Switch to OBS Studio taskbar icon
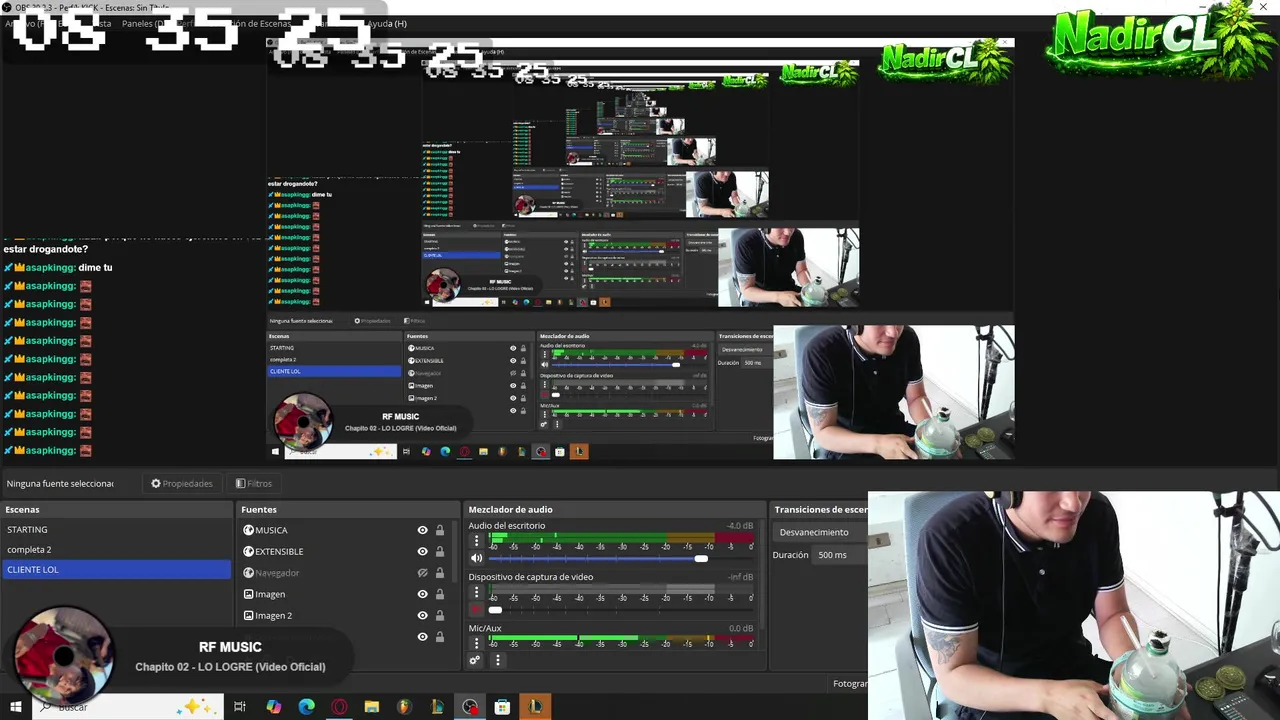This screenshot has width=1280, height=720. tap(470, 707)
